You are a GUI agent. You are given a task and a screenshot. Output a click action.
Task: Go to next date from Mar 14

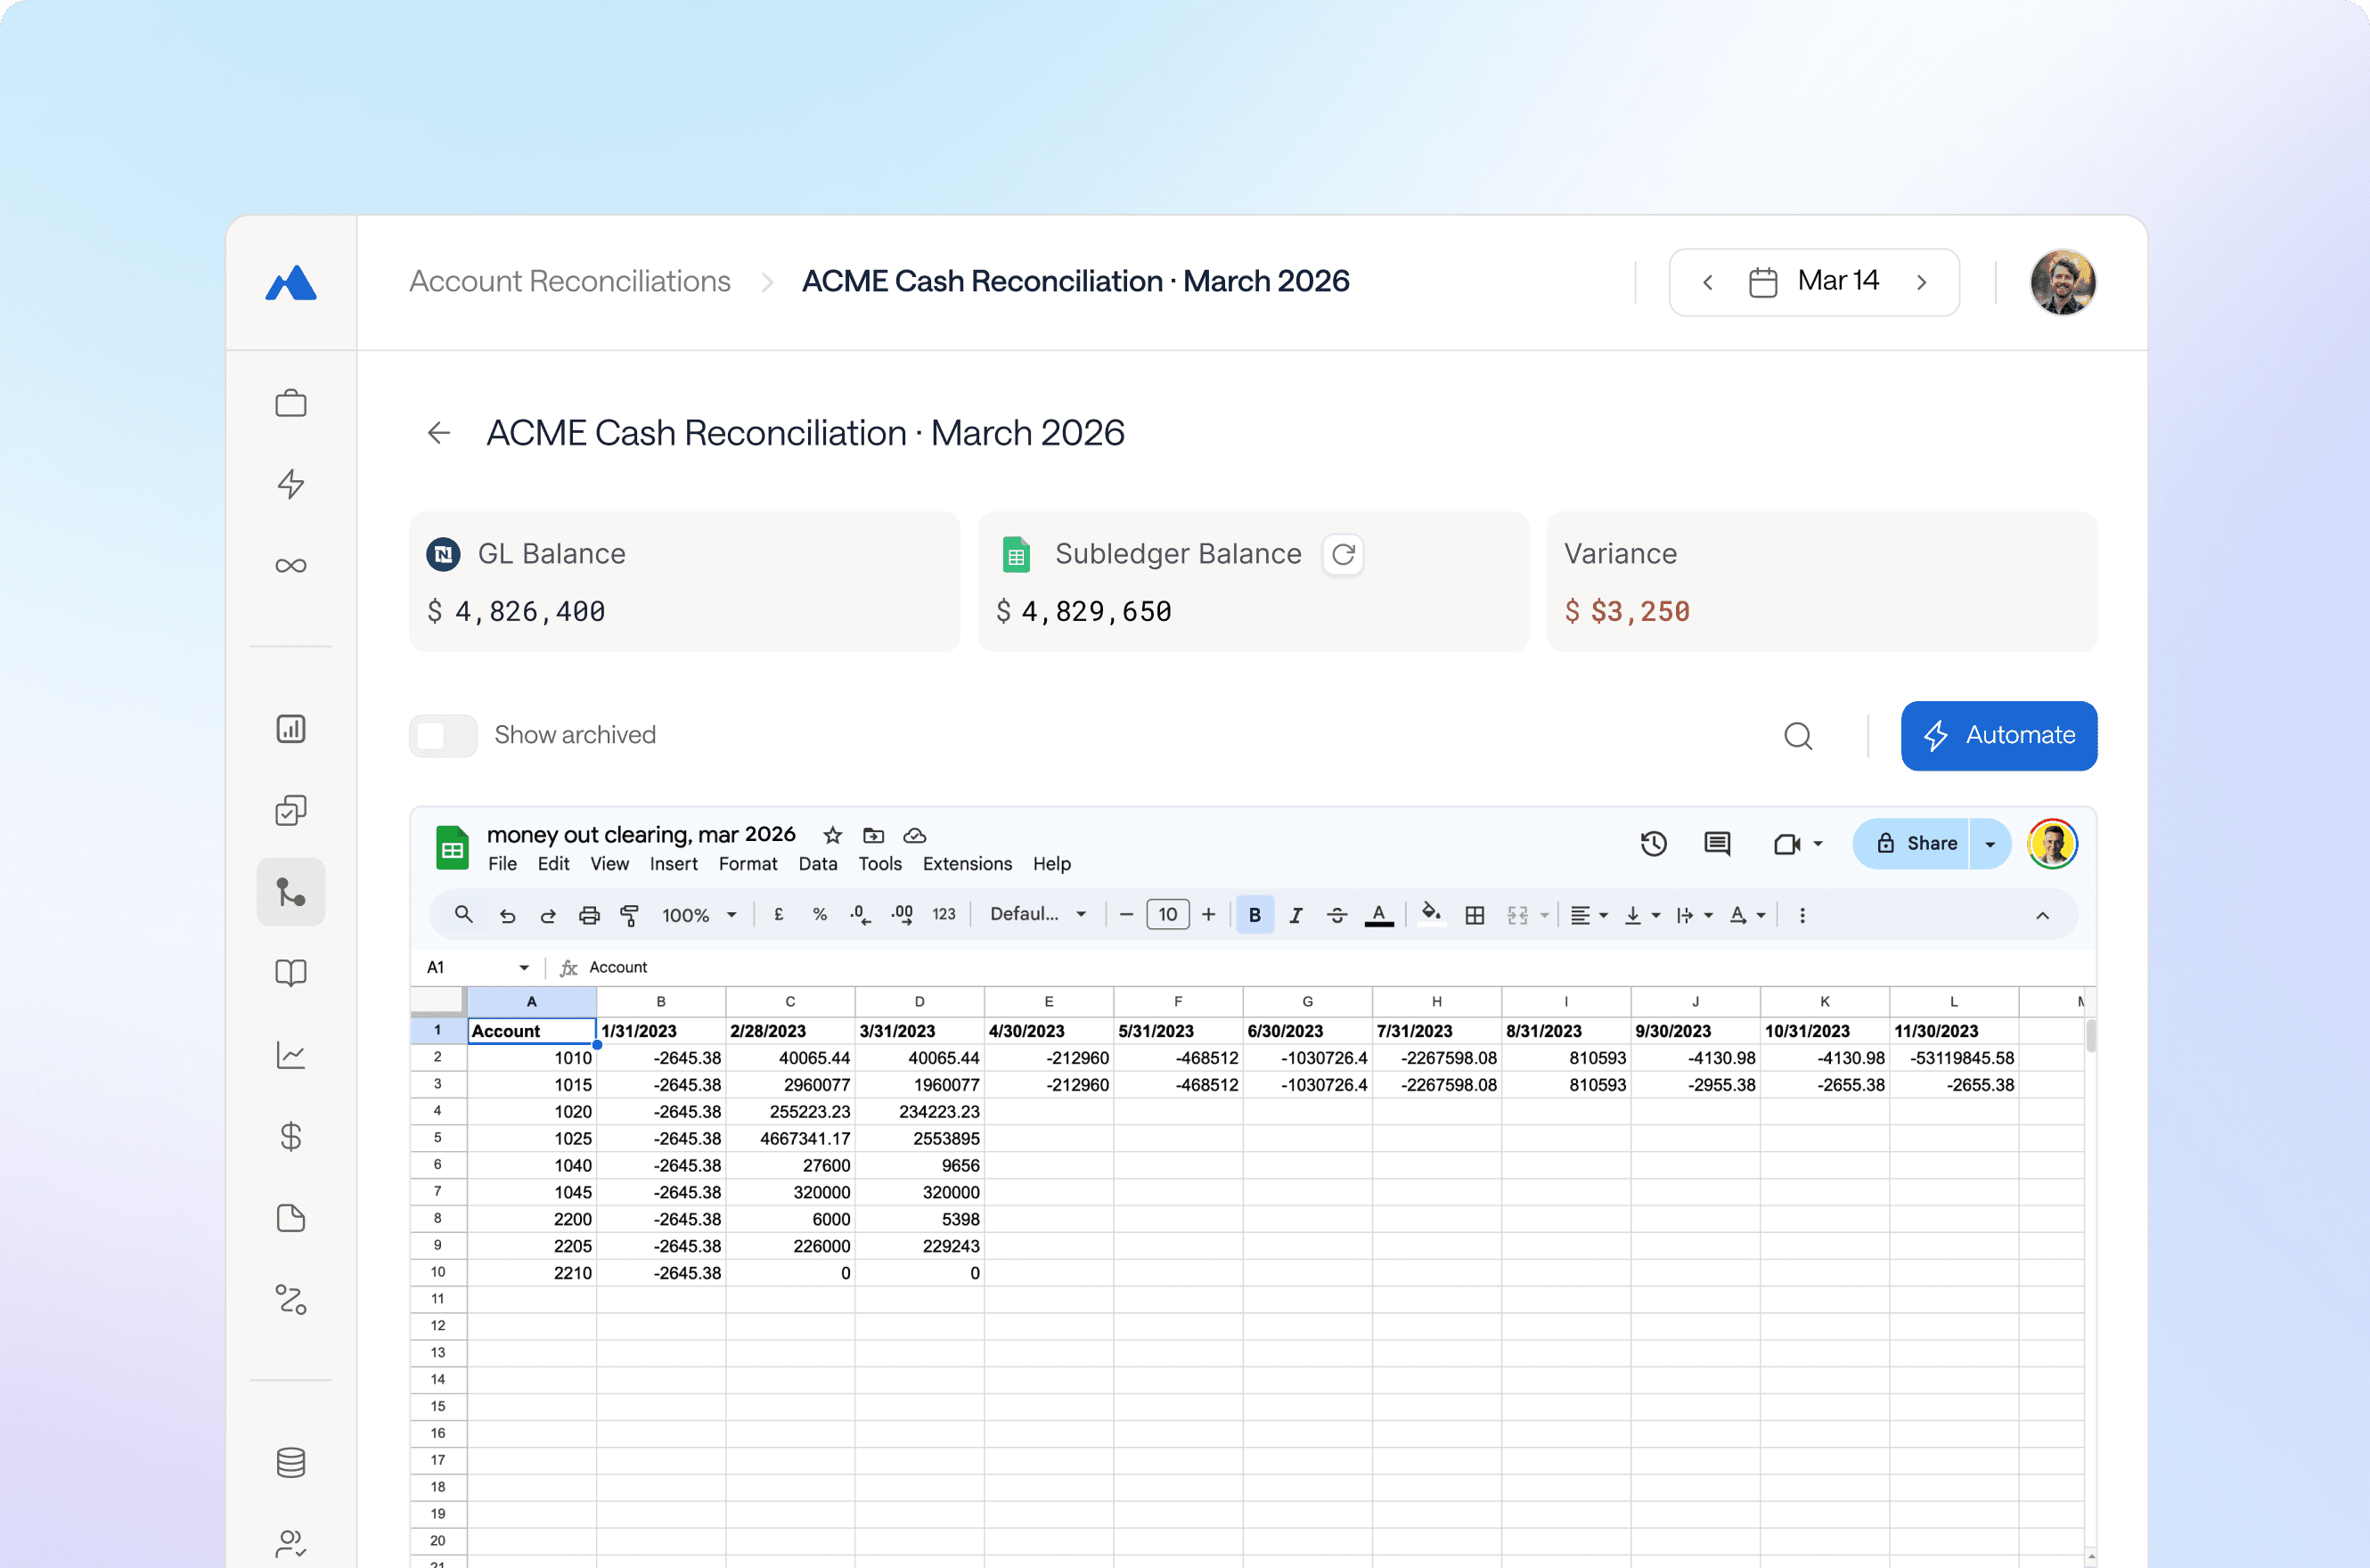(1921, 282)
